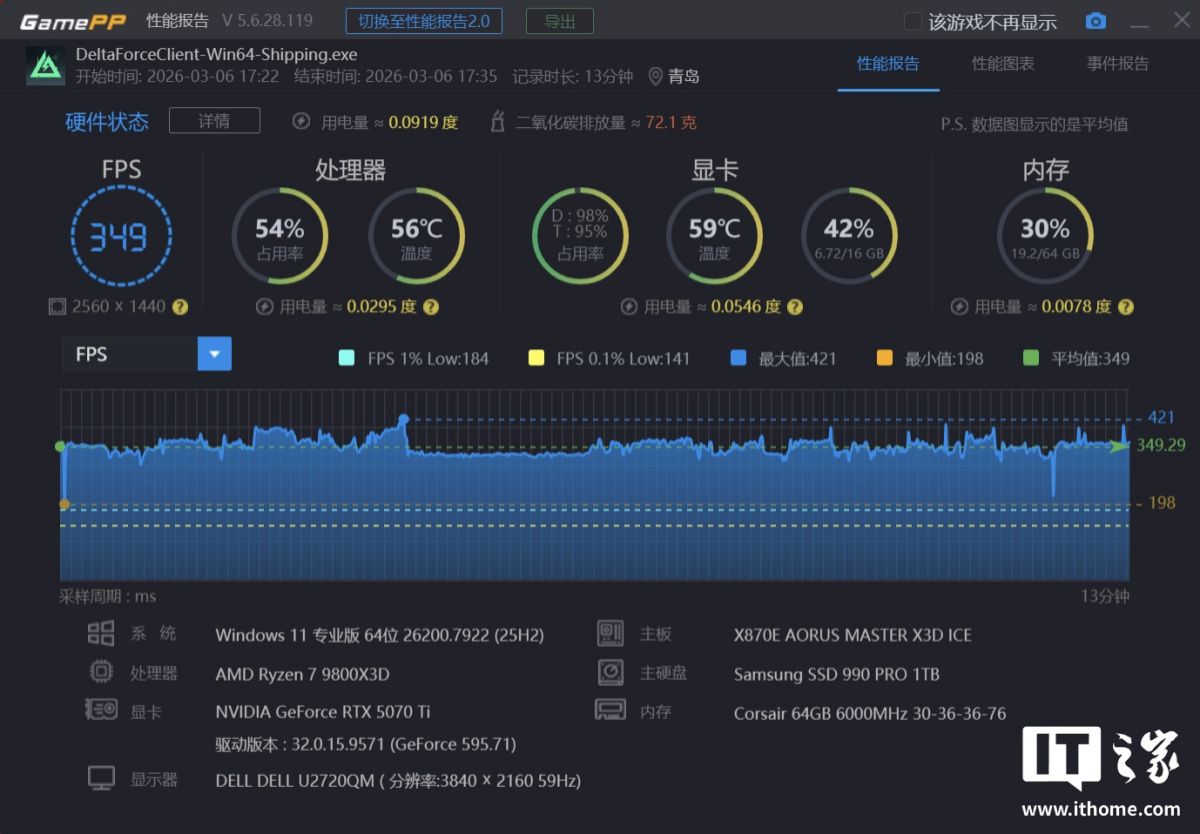
Task: Click help icon beside GPU power 0.0546 度
Action: (x=793, y=307)
